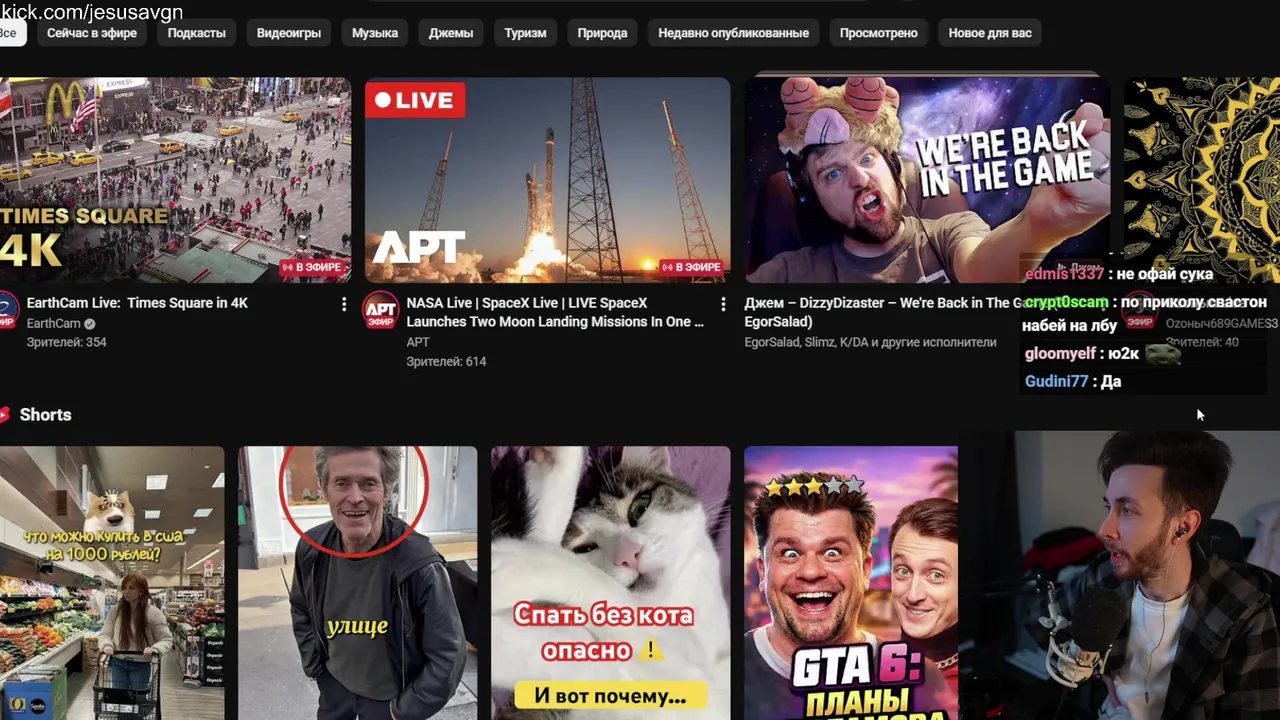Select the "Джемы" filter chip
Screen dimensions: 1280x720
tap(451, 33)
